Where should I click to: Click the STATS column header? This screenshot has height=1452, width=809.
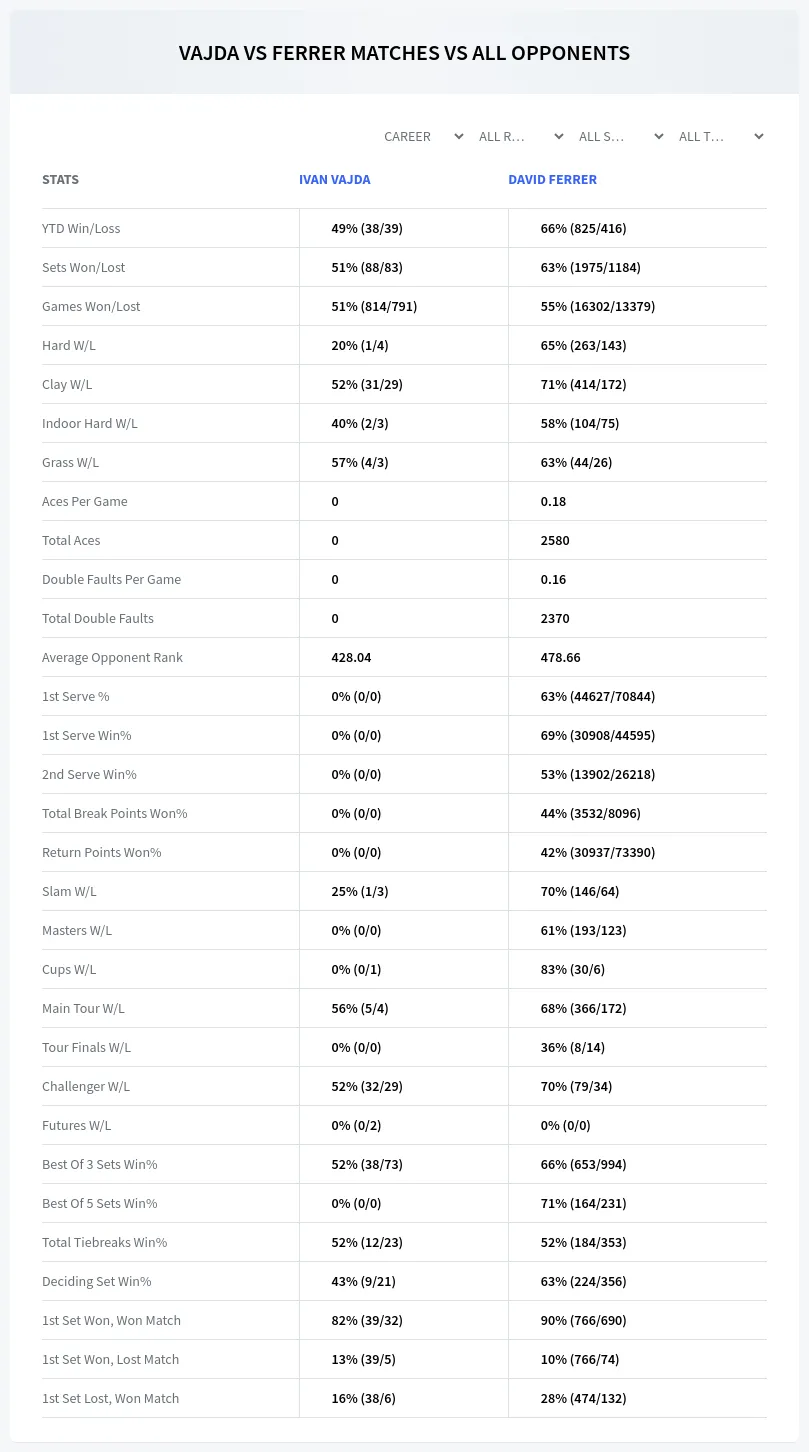[60, 180]
